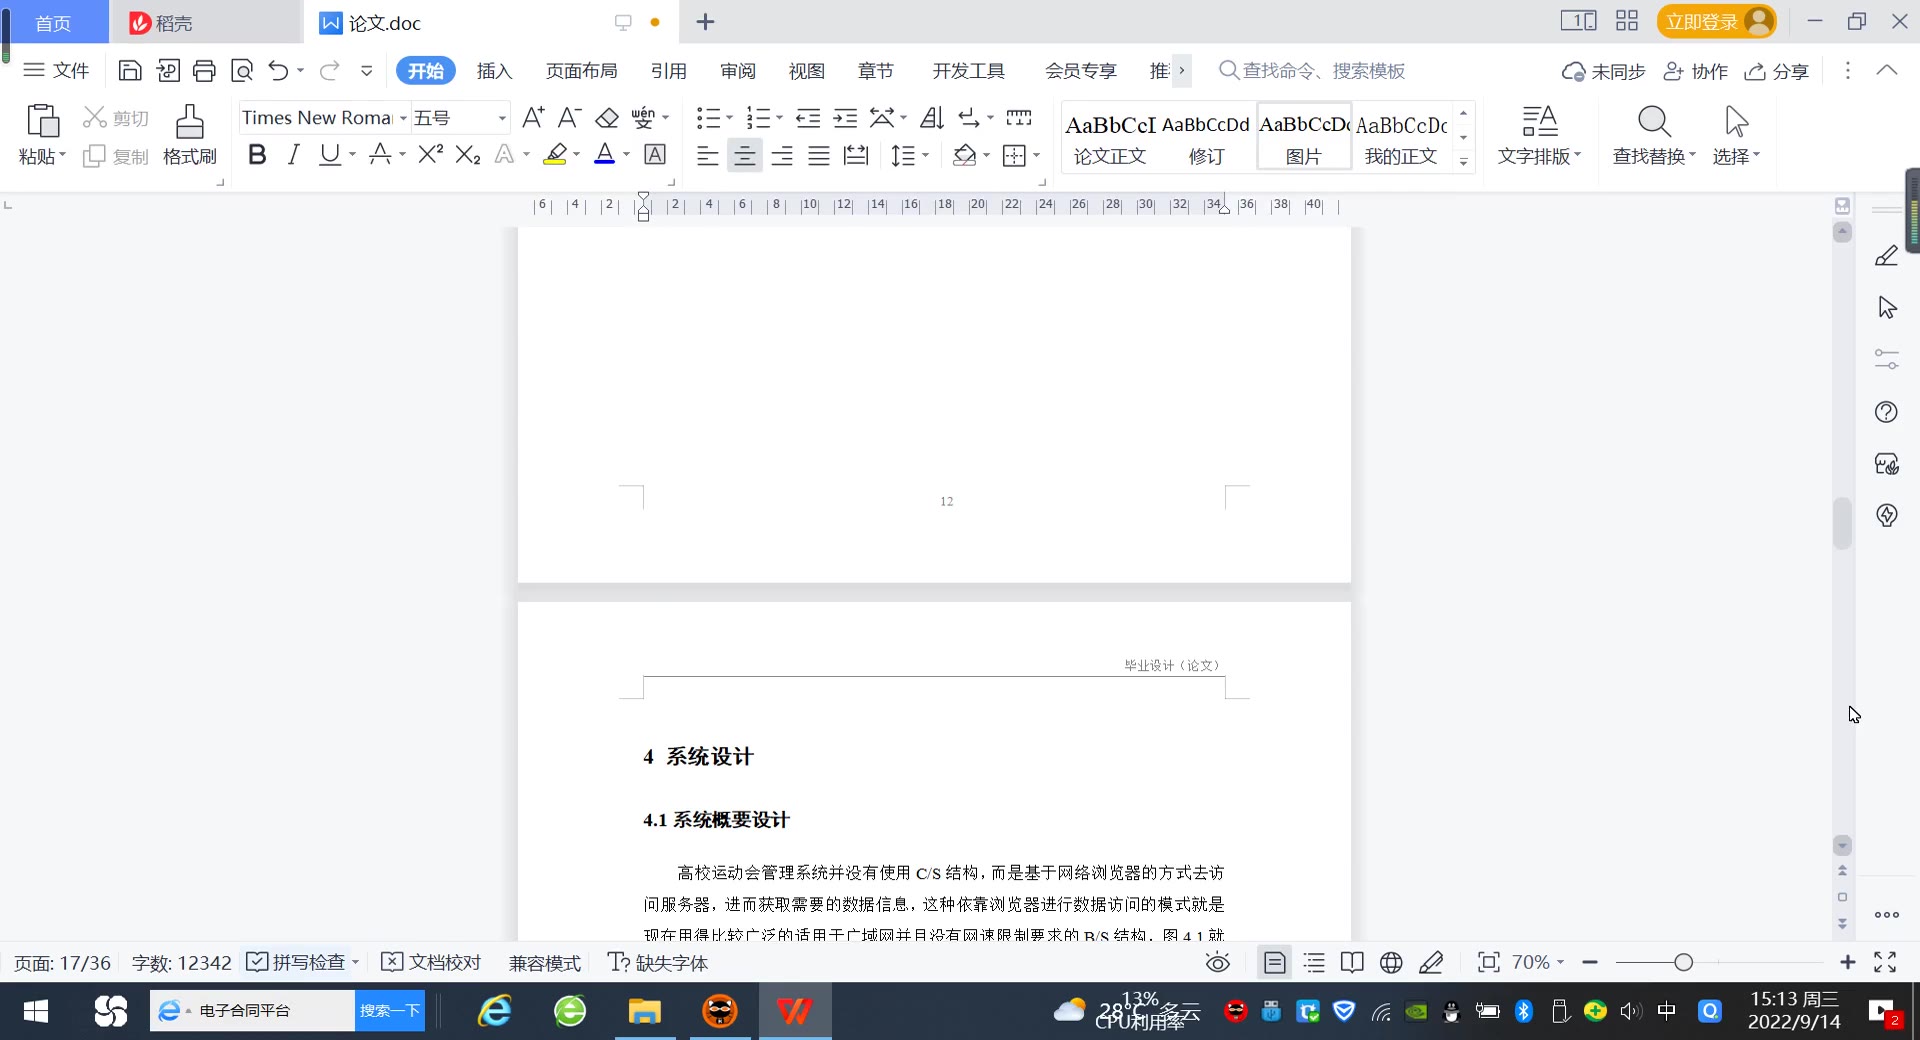The image size is (1920, 1040).
Task: Toggle Underline formatting
Action: [x=329, y=154]
